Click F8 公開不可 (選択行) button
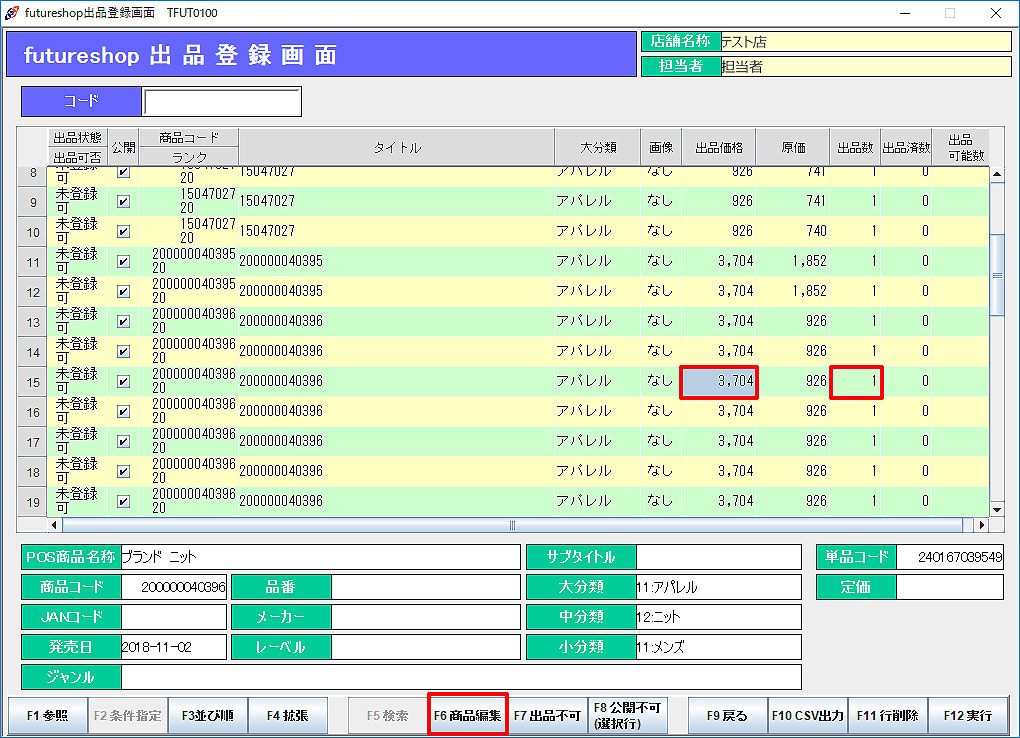This screenshot has height=738, width=1020. [x=627, y=716]
